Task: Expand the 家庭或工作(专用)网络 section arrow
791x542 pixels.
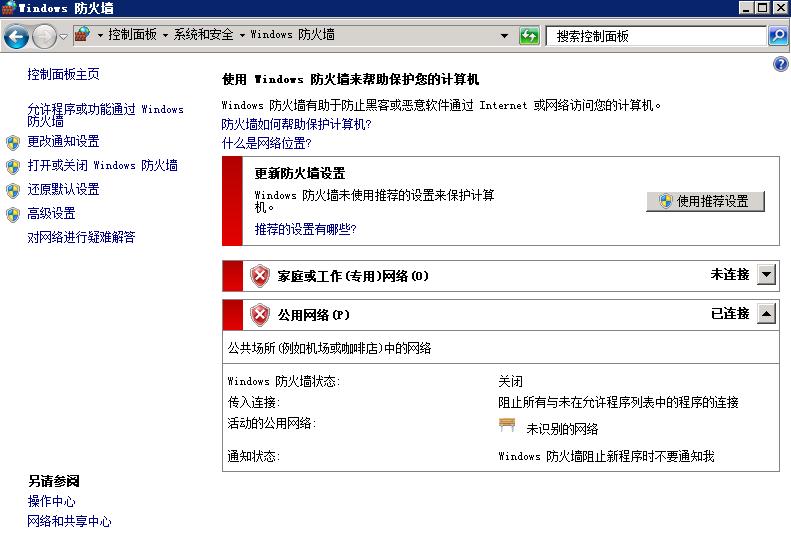Action: coord(766,274)
